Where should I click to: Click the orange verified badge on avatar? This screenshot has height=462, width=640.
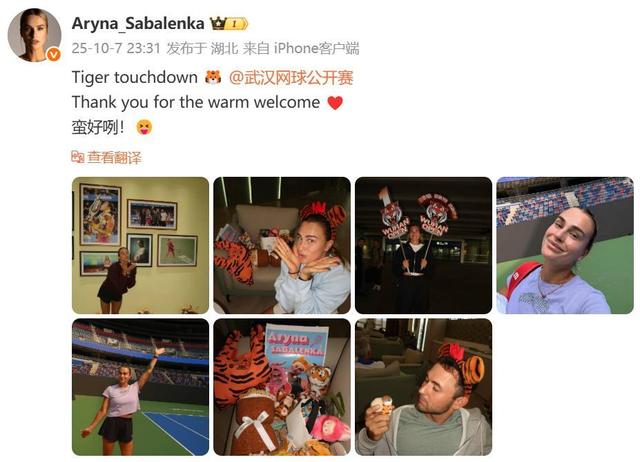point(54,54)
